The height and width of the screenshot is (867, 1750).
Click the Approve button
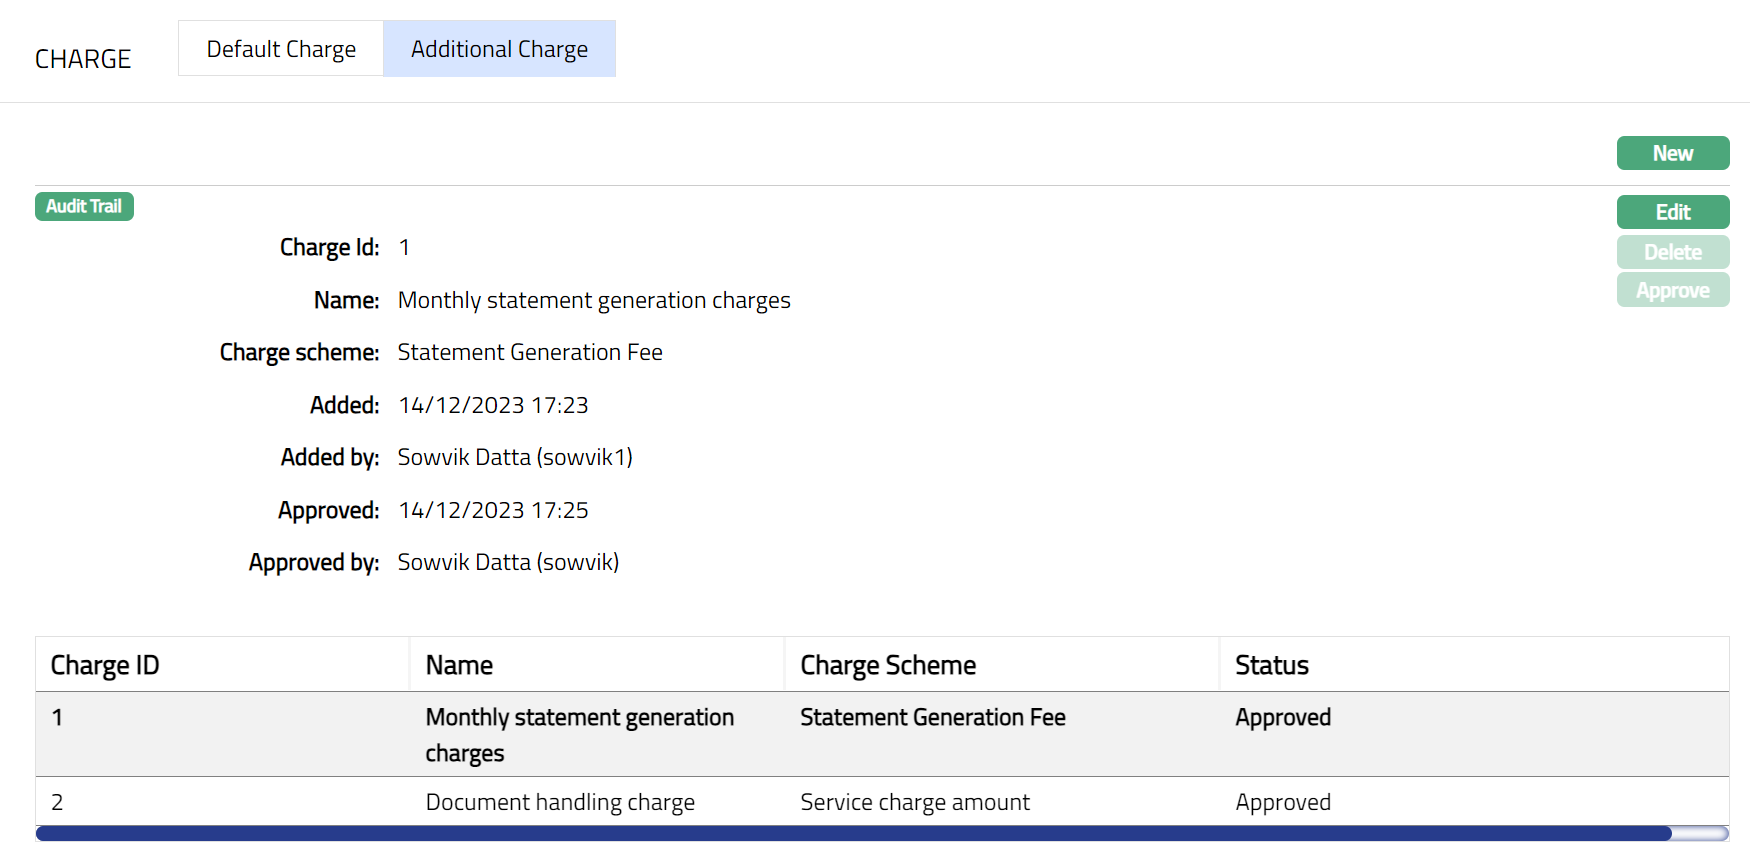click(x=1672, y=291)
